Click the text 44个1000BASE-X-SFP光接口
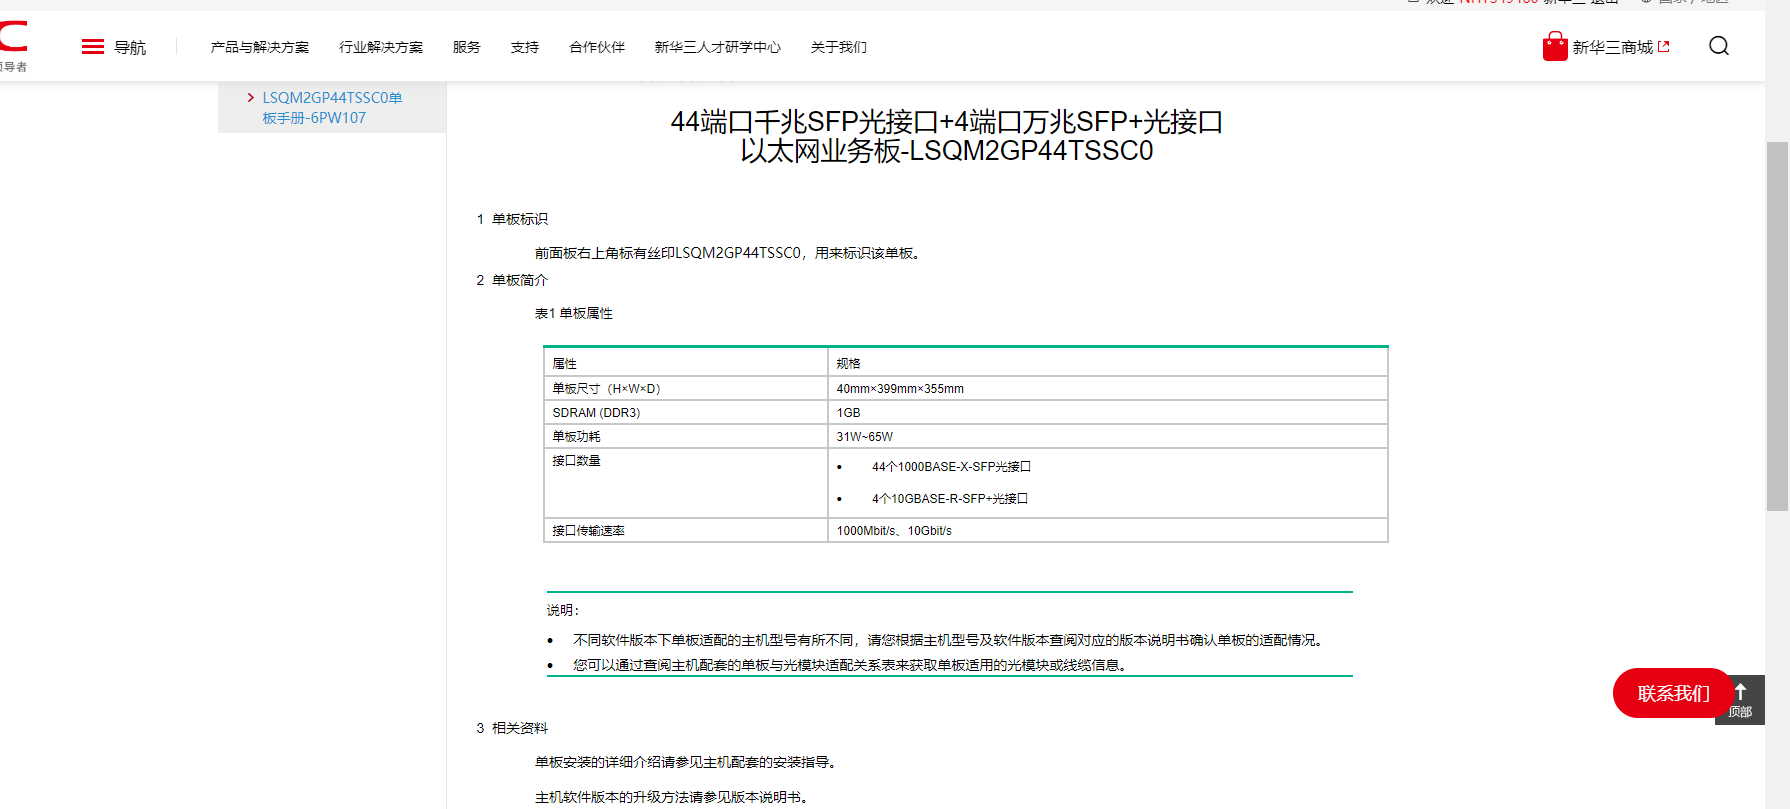 [x=951, y=466]
